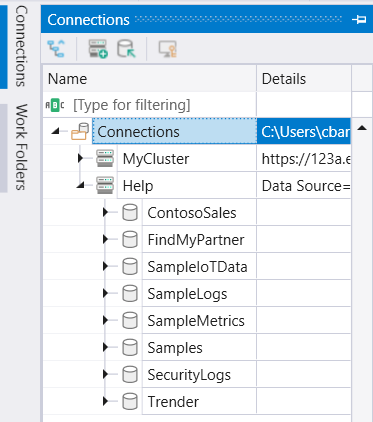Expand the SecurityLogs database
Screen dimensions: 373x422
[105, 374]
